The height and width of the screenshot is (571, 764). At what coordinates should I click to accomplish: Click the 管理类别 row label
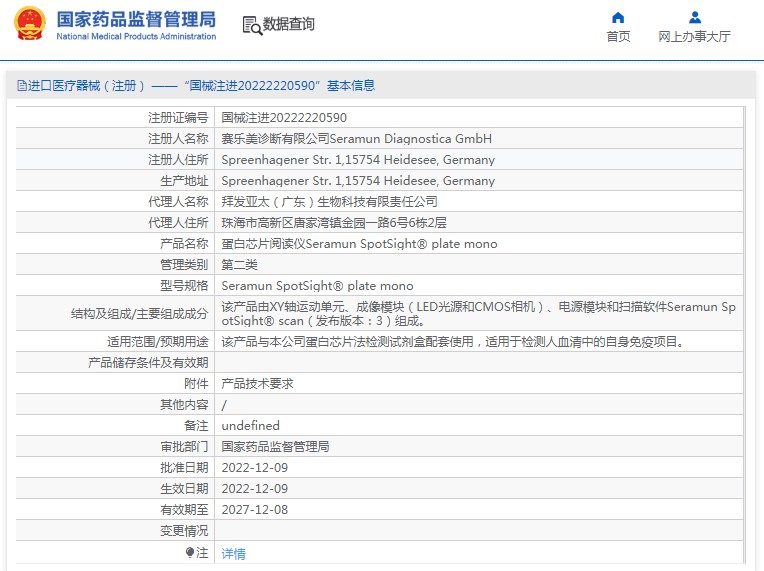tap(184, 265)
